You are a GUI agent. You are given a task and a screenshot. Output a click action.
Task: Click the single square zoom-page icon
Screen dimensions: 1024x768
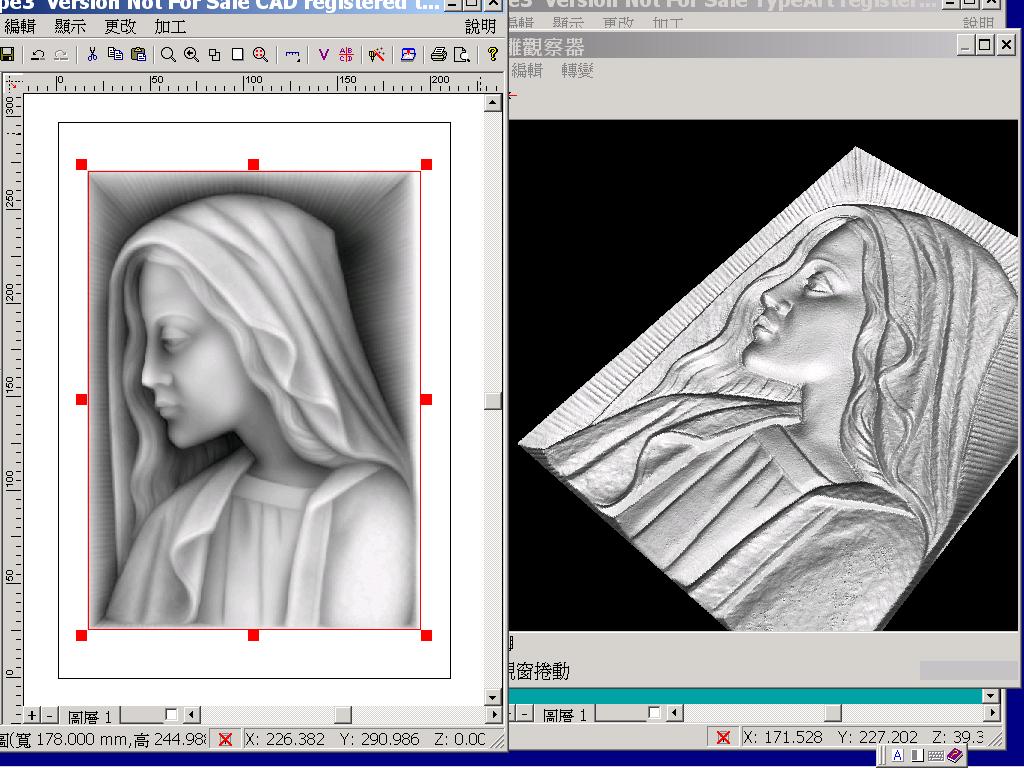point(238,54)
